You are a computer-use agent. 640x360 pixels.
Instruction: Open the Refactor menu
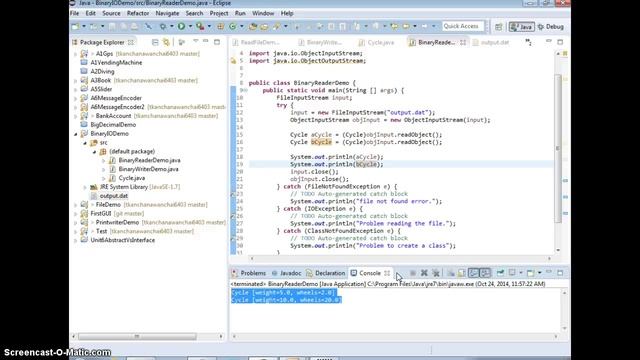coord(138,13)
